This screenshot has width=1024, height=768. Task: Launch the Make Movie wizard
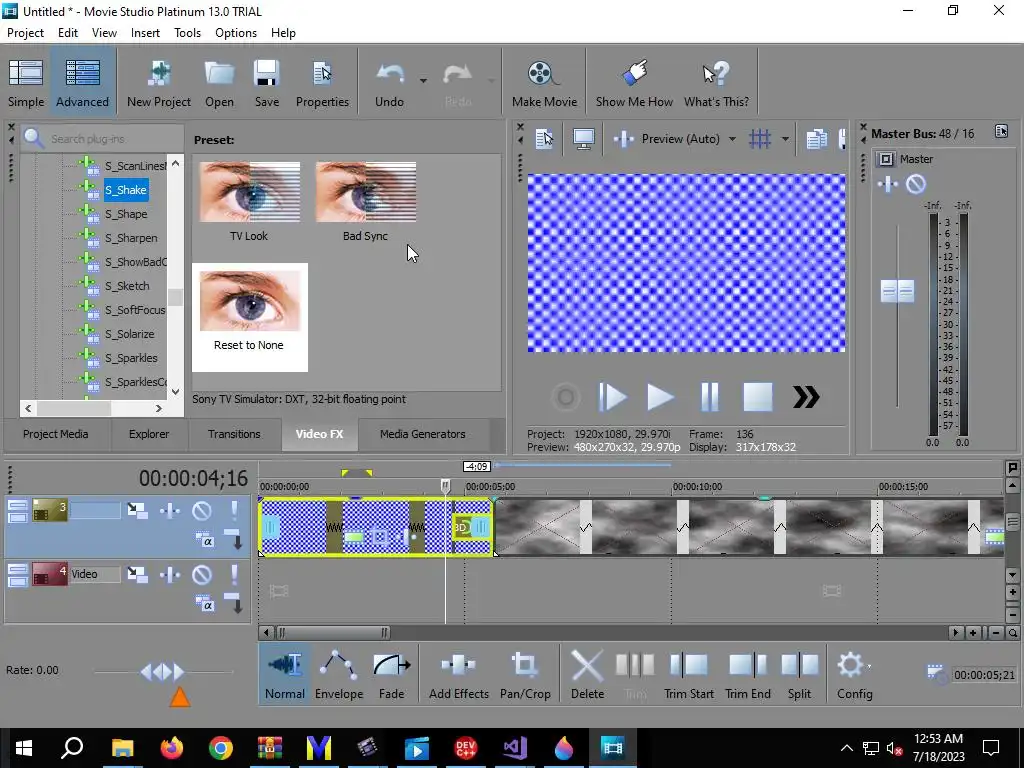[x=544, y=83]
